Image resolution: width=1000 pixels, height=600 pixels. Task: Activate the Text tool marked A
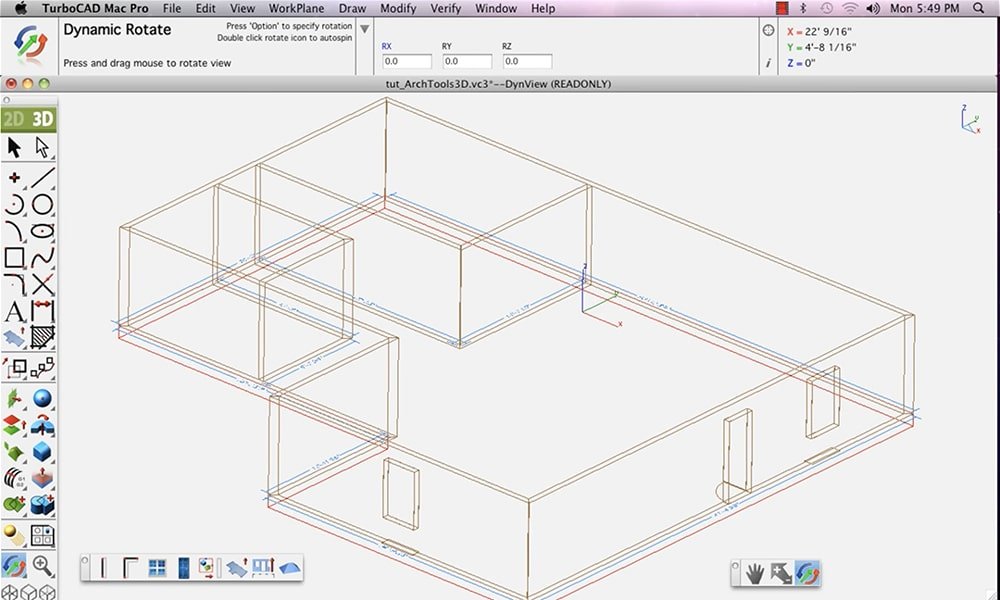click(x=14, y=312)
